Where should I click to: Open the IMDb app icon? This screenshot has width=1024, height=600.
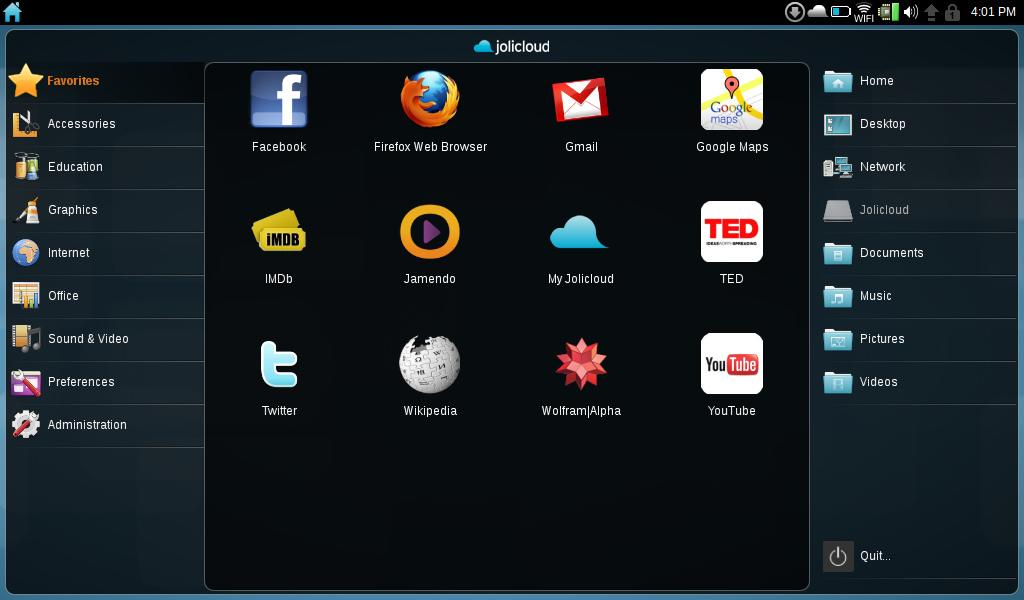pos(279,231)
